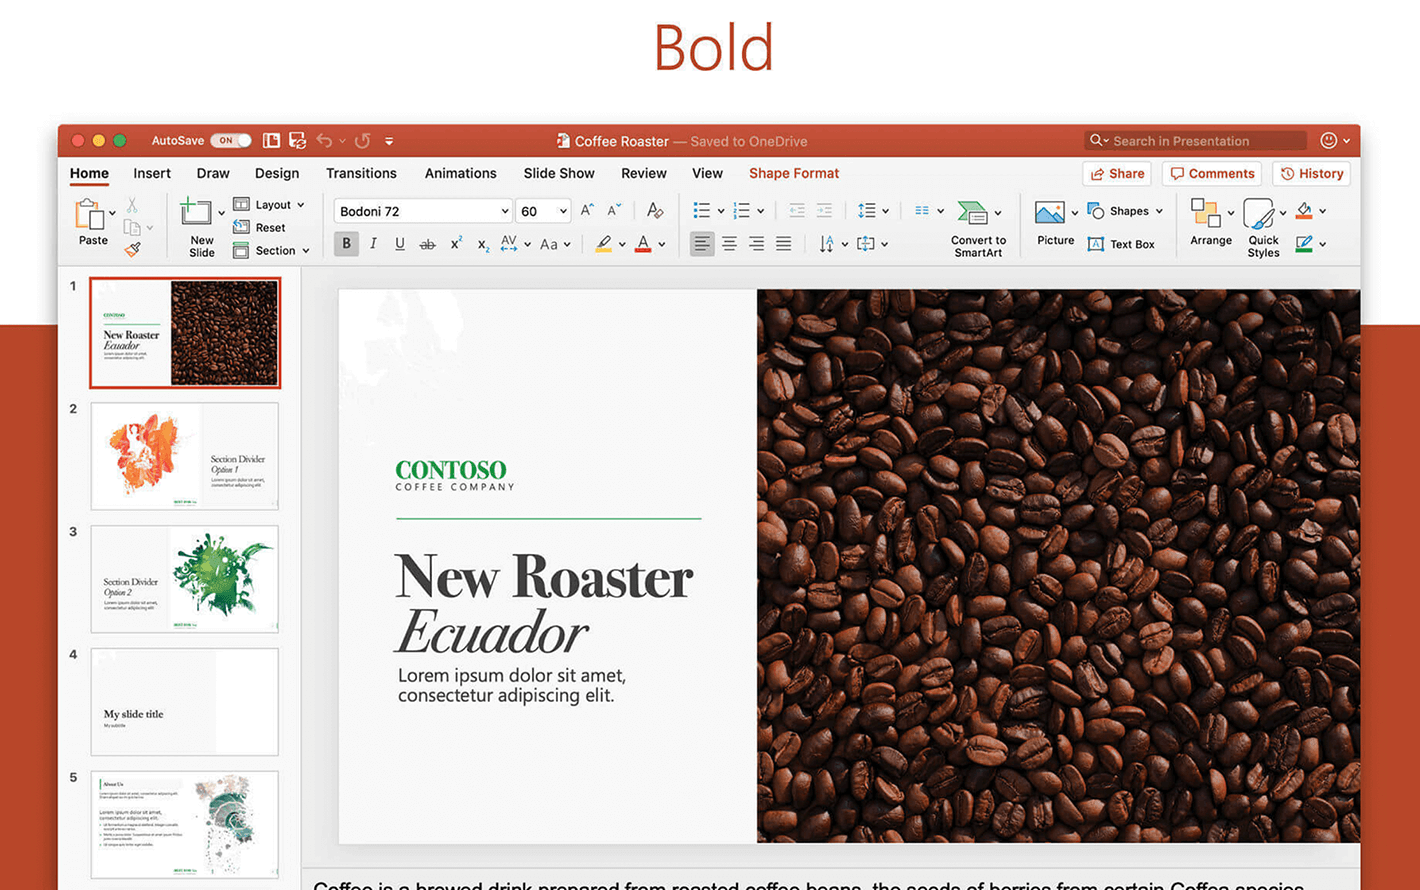Click the Share button
This screenshot has height=890, width=1420.
pyautogui.click(x=1117, y=173)
